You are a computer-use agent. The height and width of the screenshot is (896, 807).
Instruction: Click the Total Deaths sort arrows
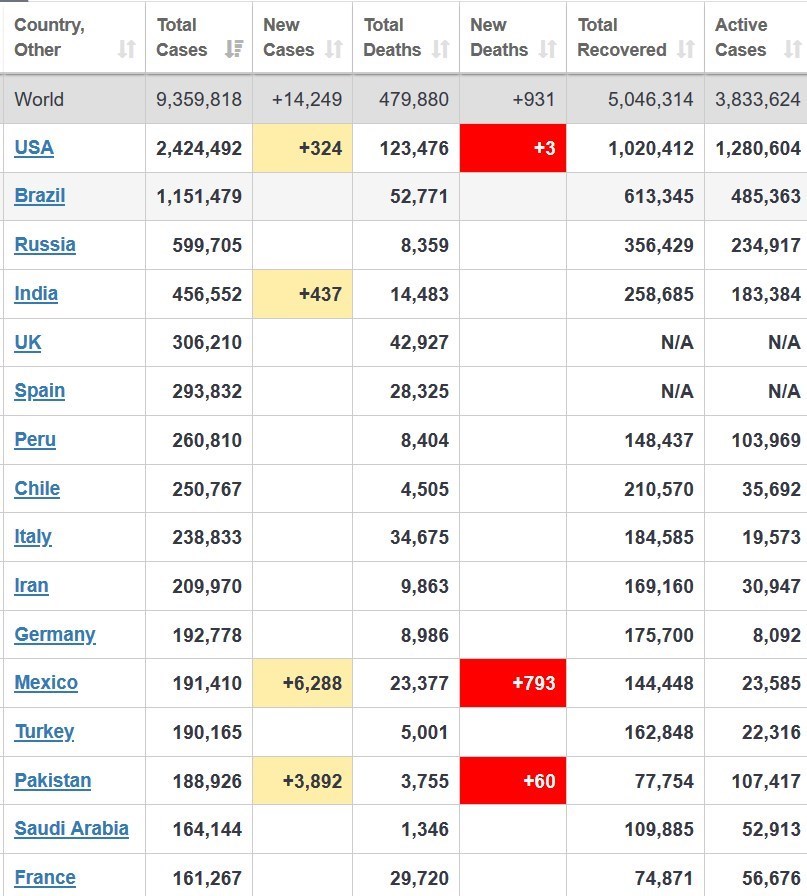(441, 50)
